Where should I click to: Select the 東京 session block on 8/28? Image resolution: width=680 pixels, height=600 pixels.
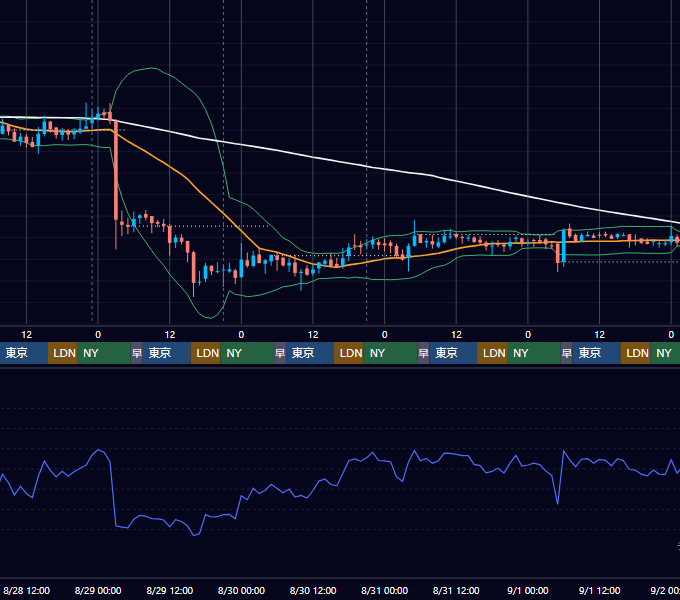point(23,353)
